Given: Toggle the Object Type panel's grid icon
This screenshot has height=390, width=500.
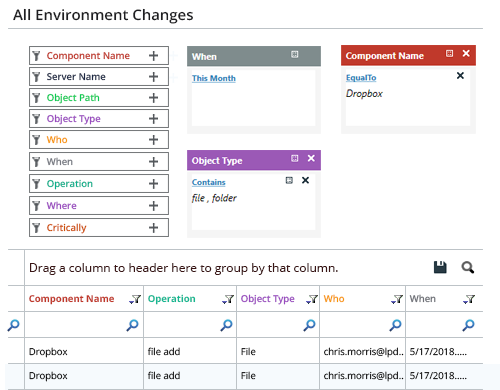Looking at the screenshot, I should pyautogui.click(x=295, y=158).
